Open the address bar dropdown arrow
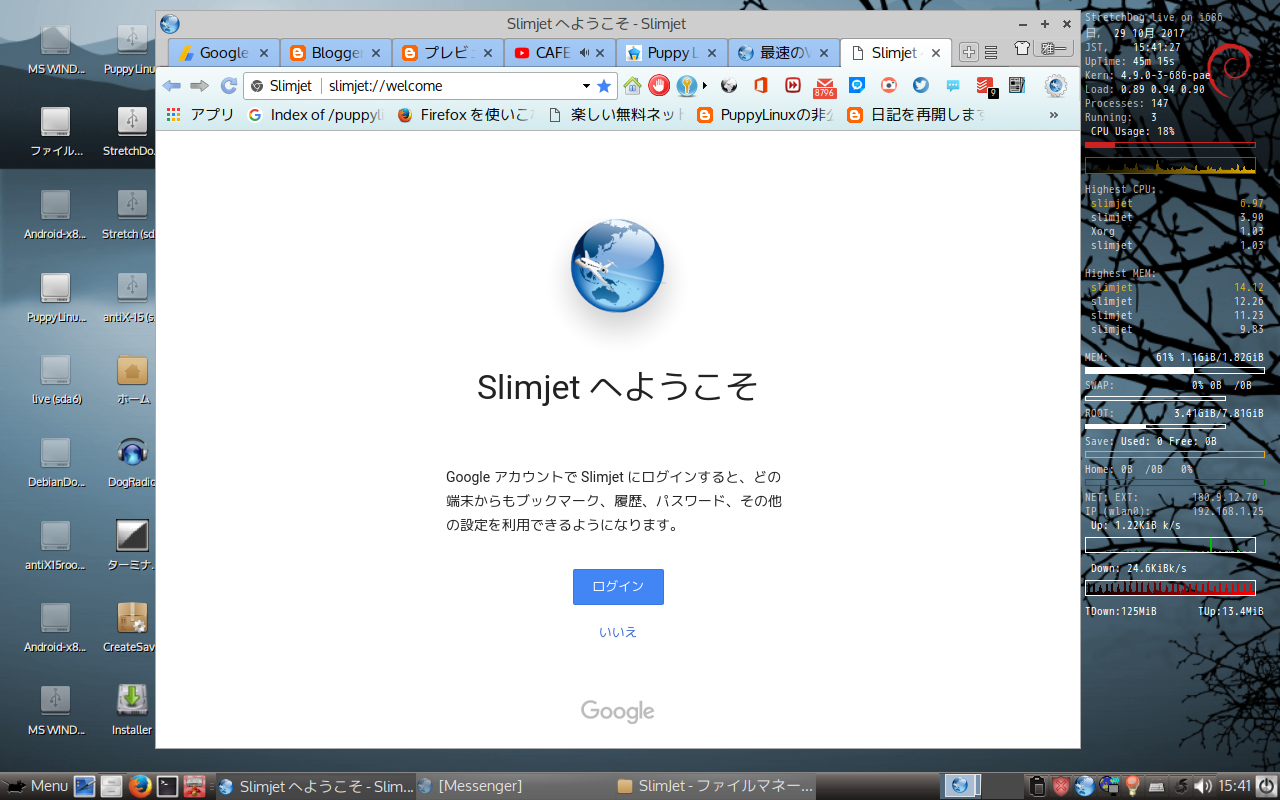 (x=585, y=86)
